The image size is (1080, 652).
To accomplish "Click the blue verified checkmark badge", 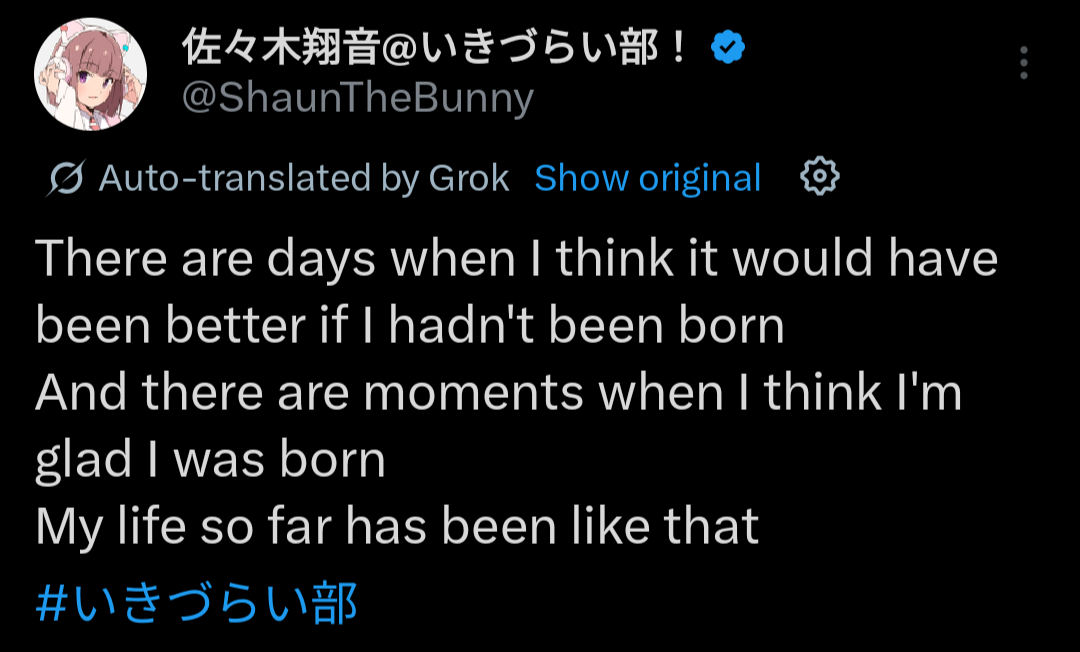I will (728, 48).
